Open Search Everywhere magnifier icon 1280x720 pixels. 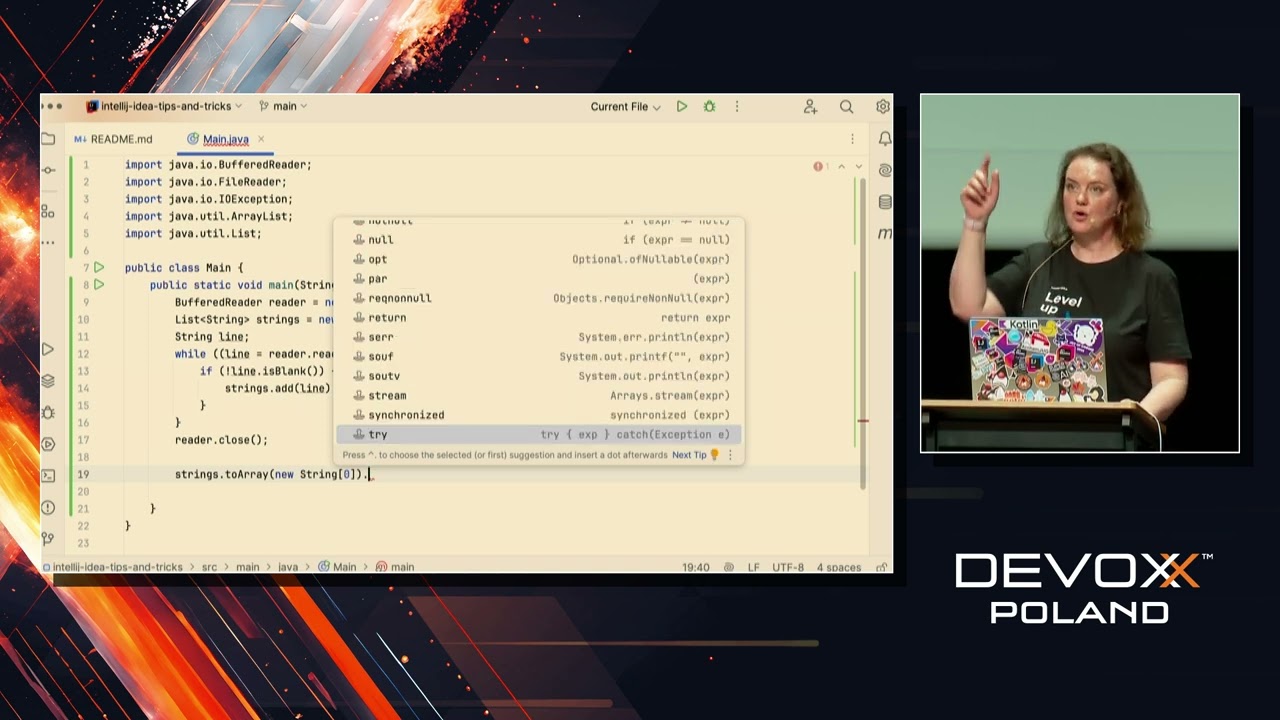click(x=846, y=107)
